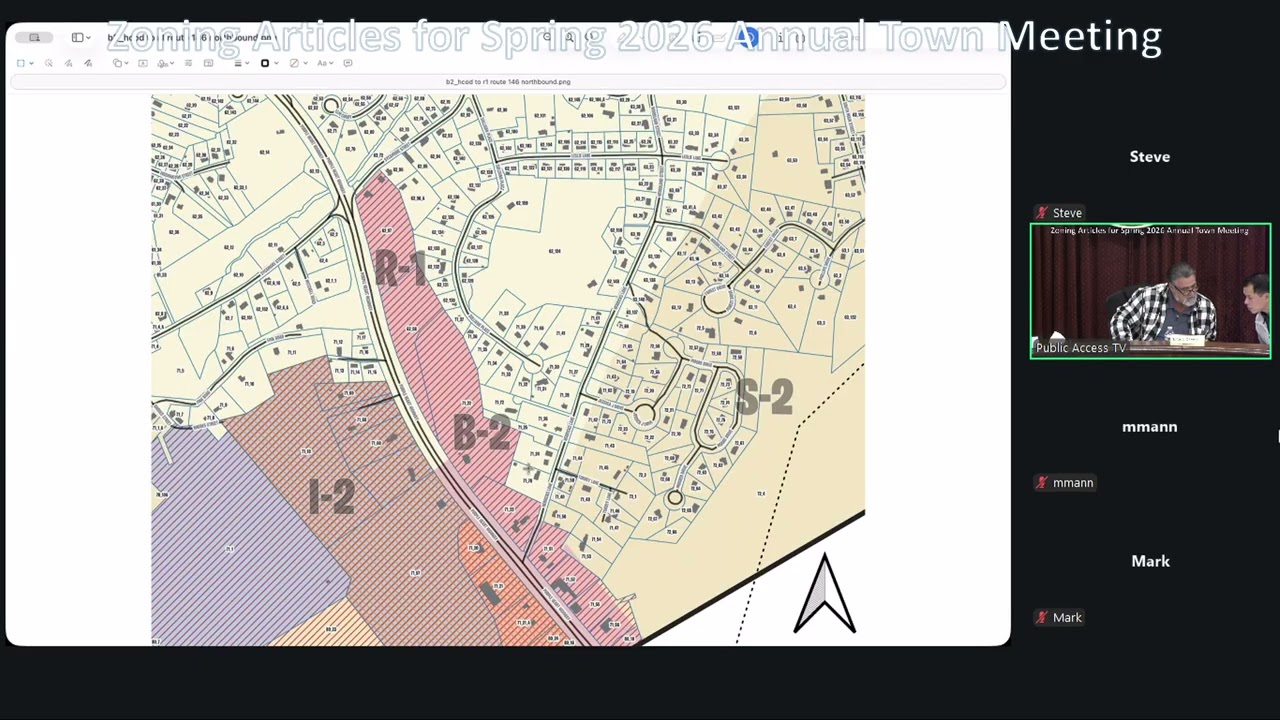Viewport: 1280px width, 720px height.
Task: Add a text box with Text tool
Action: (x=143, y=63)
